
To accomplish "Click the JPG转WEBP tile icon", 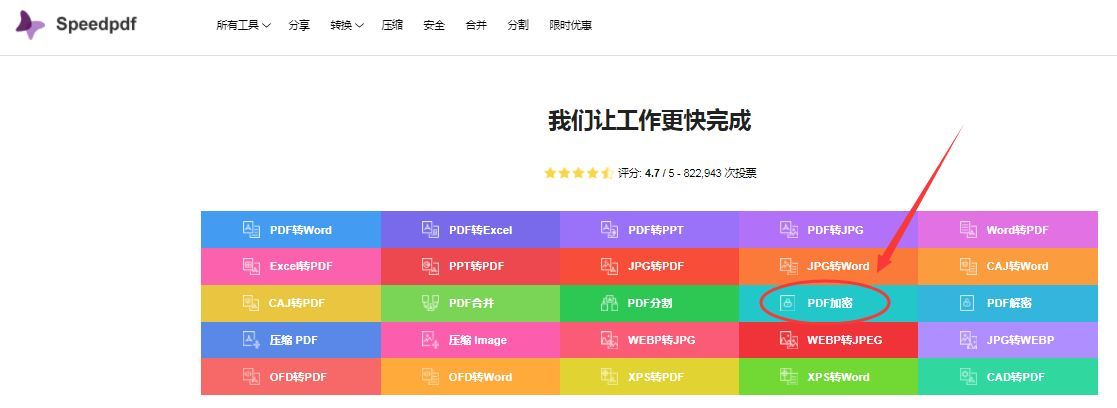I will click(968, 340).
